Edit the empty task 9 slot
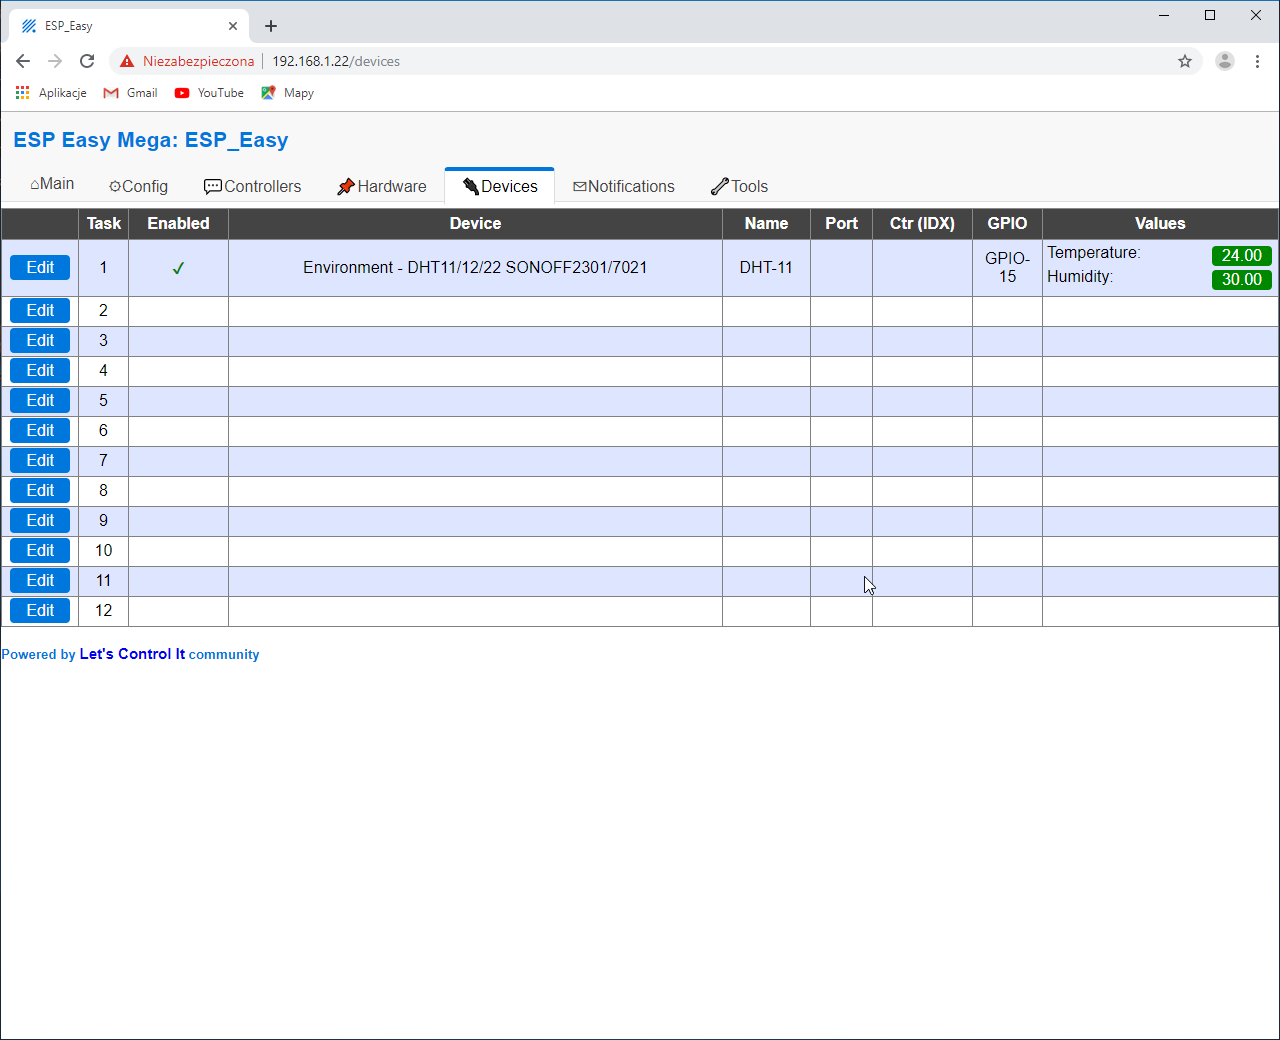 (40, 520)
